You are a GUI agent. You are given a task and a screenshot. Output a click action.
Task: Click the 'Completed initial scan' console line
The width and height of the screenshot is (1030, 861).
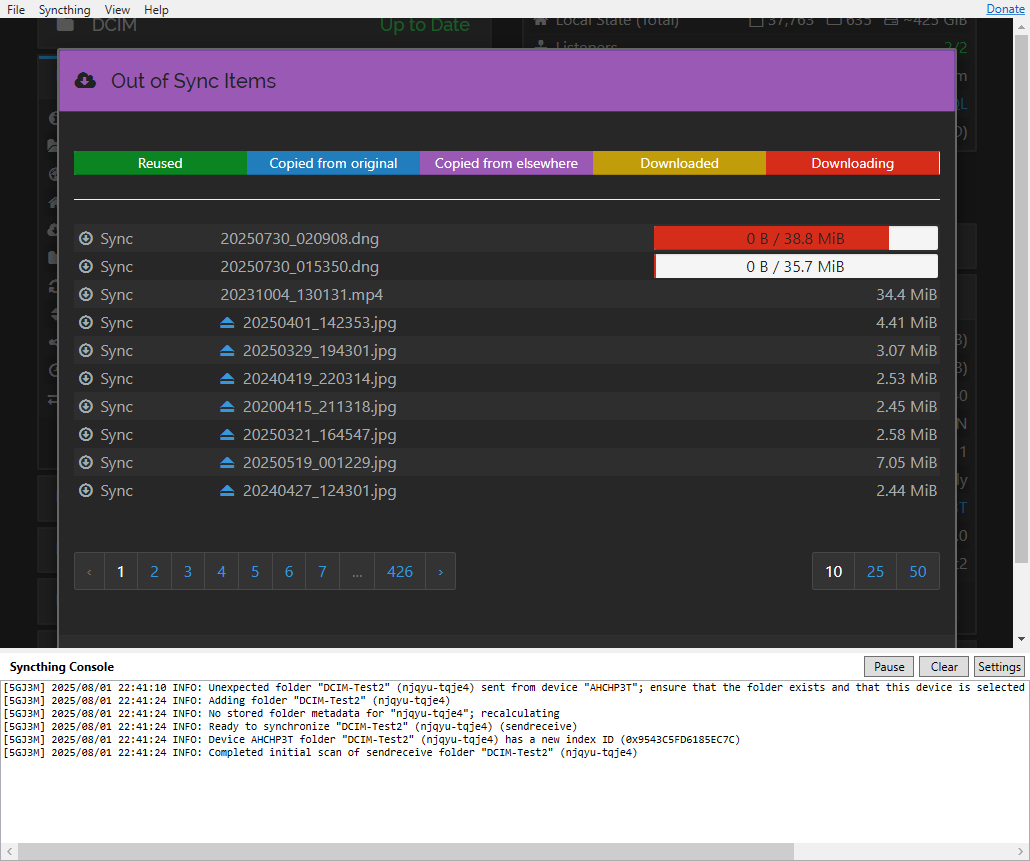tap(321, 753)
